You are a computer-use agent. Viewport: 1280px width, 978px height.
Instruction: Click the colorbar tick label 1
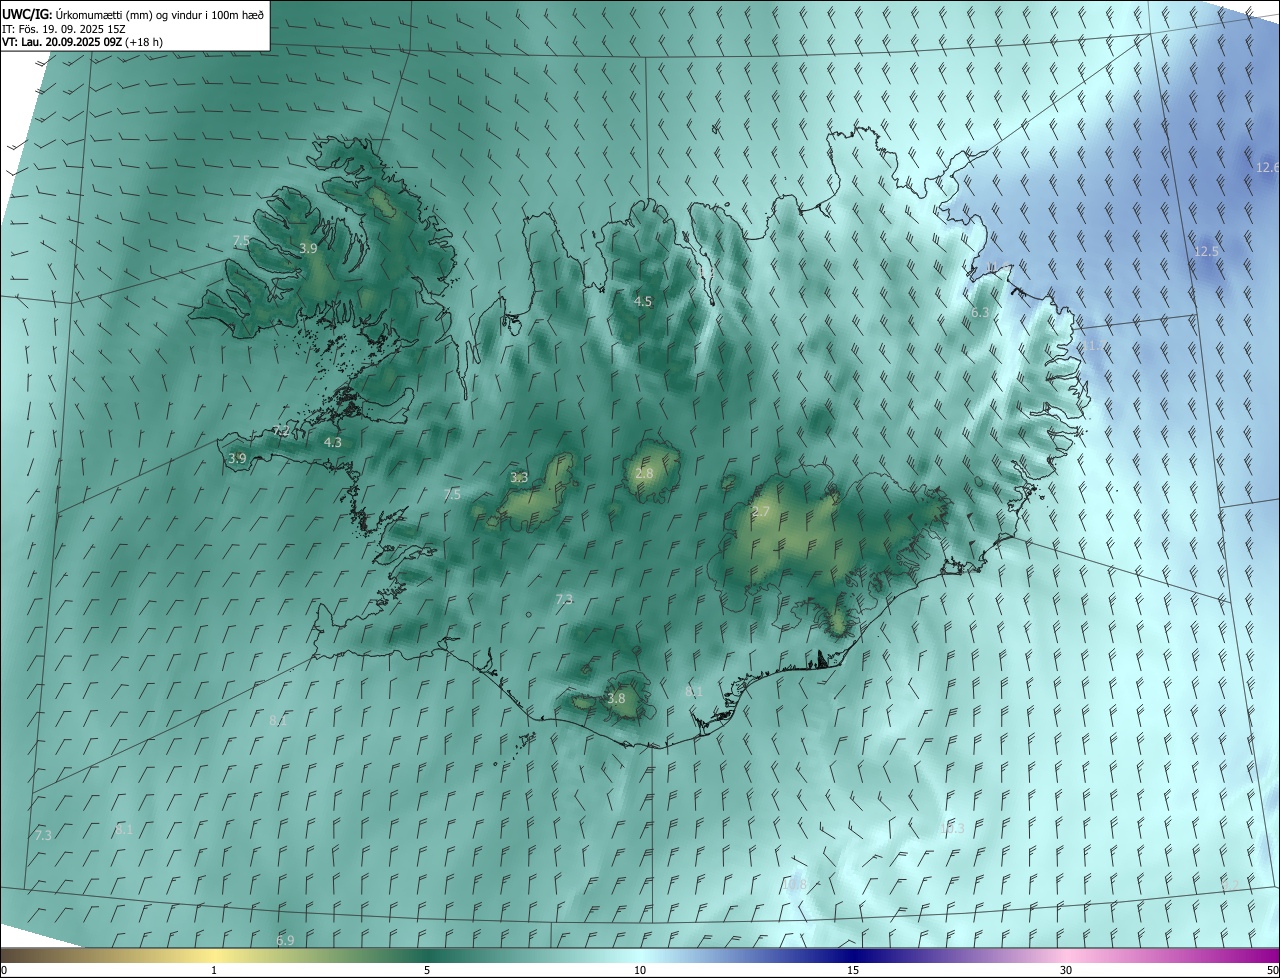pos(214,970)
